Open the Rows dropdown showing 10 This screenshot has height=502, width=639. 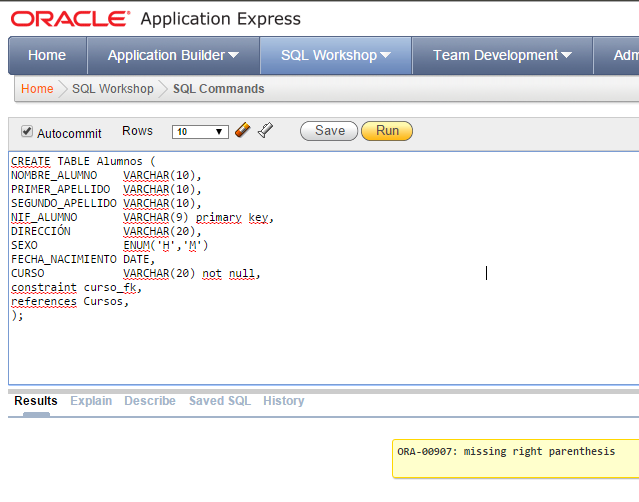pos(200,132)
